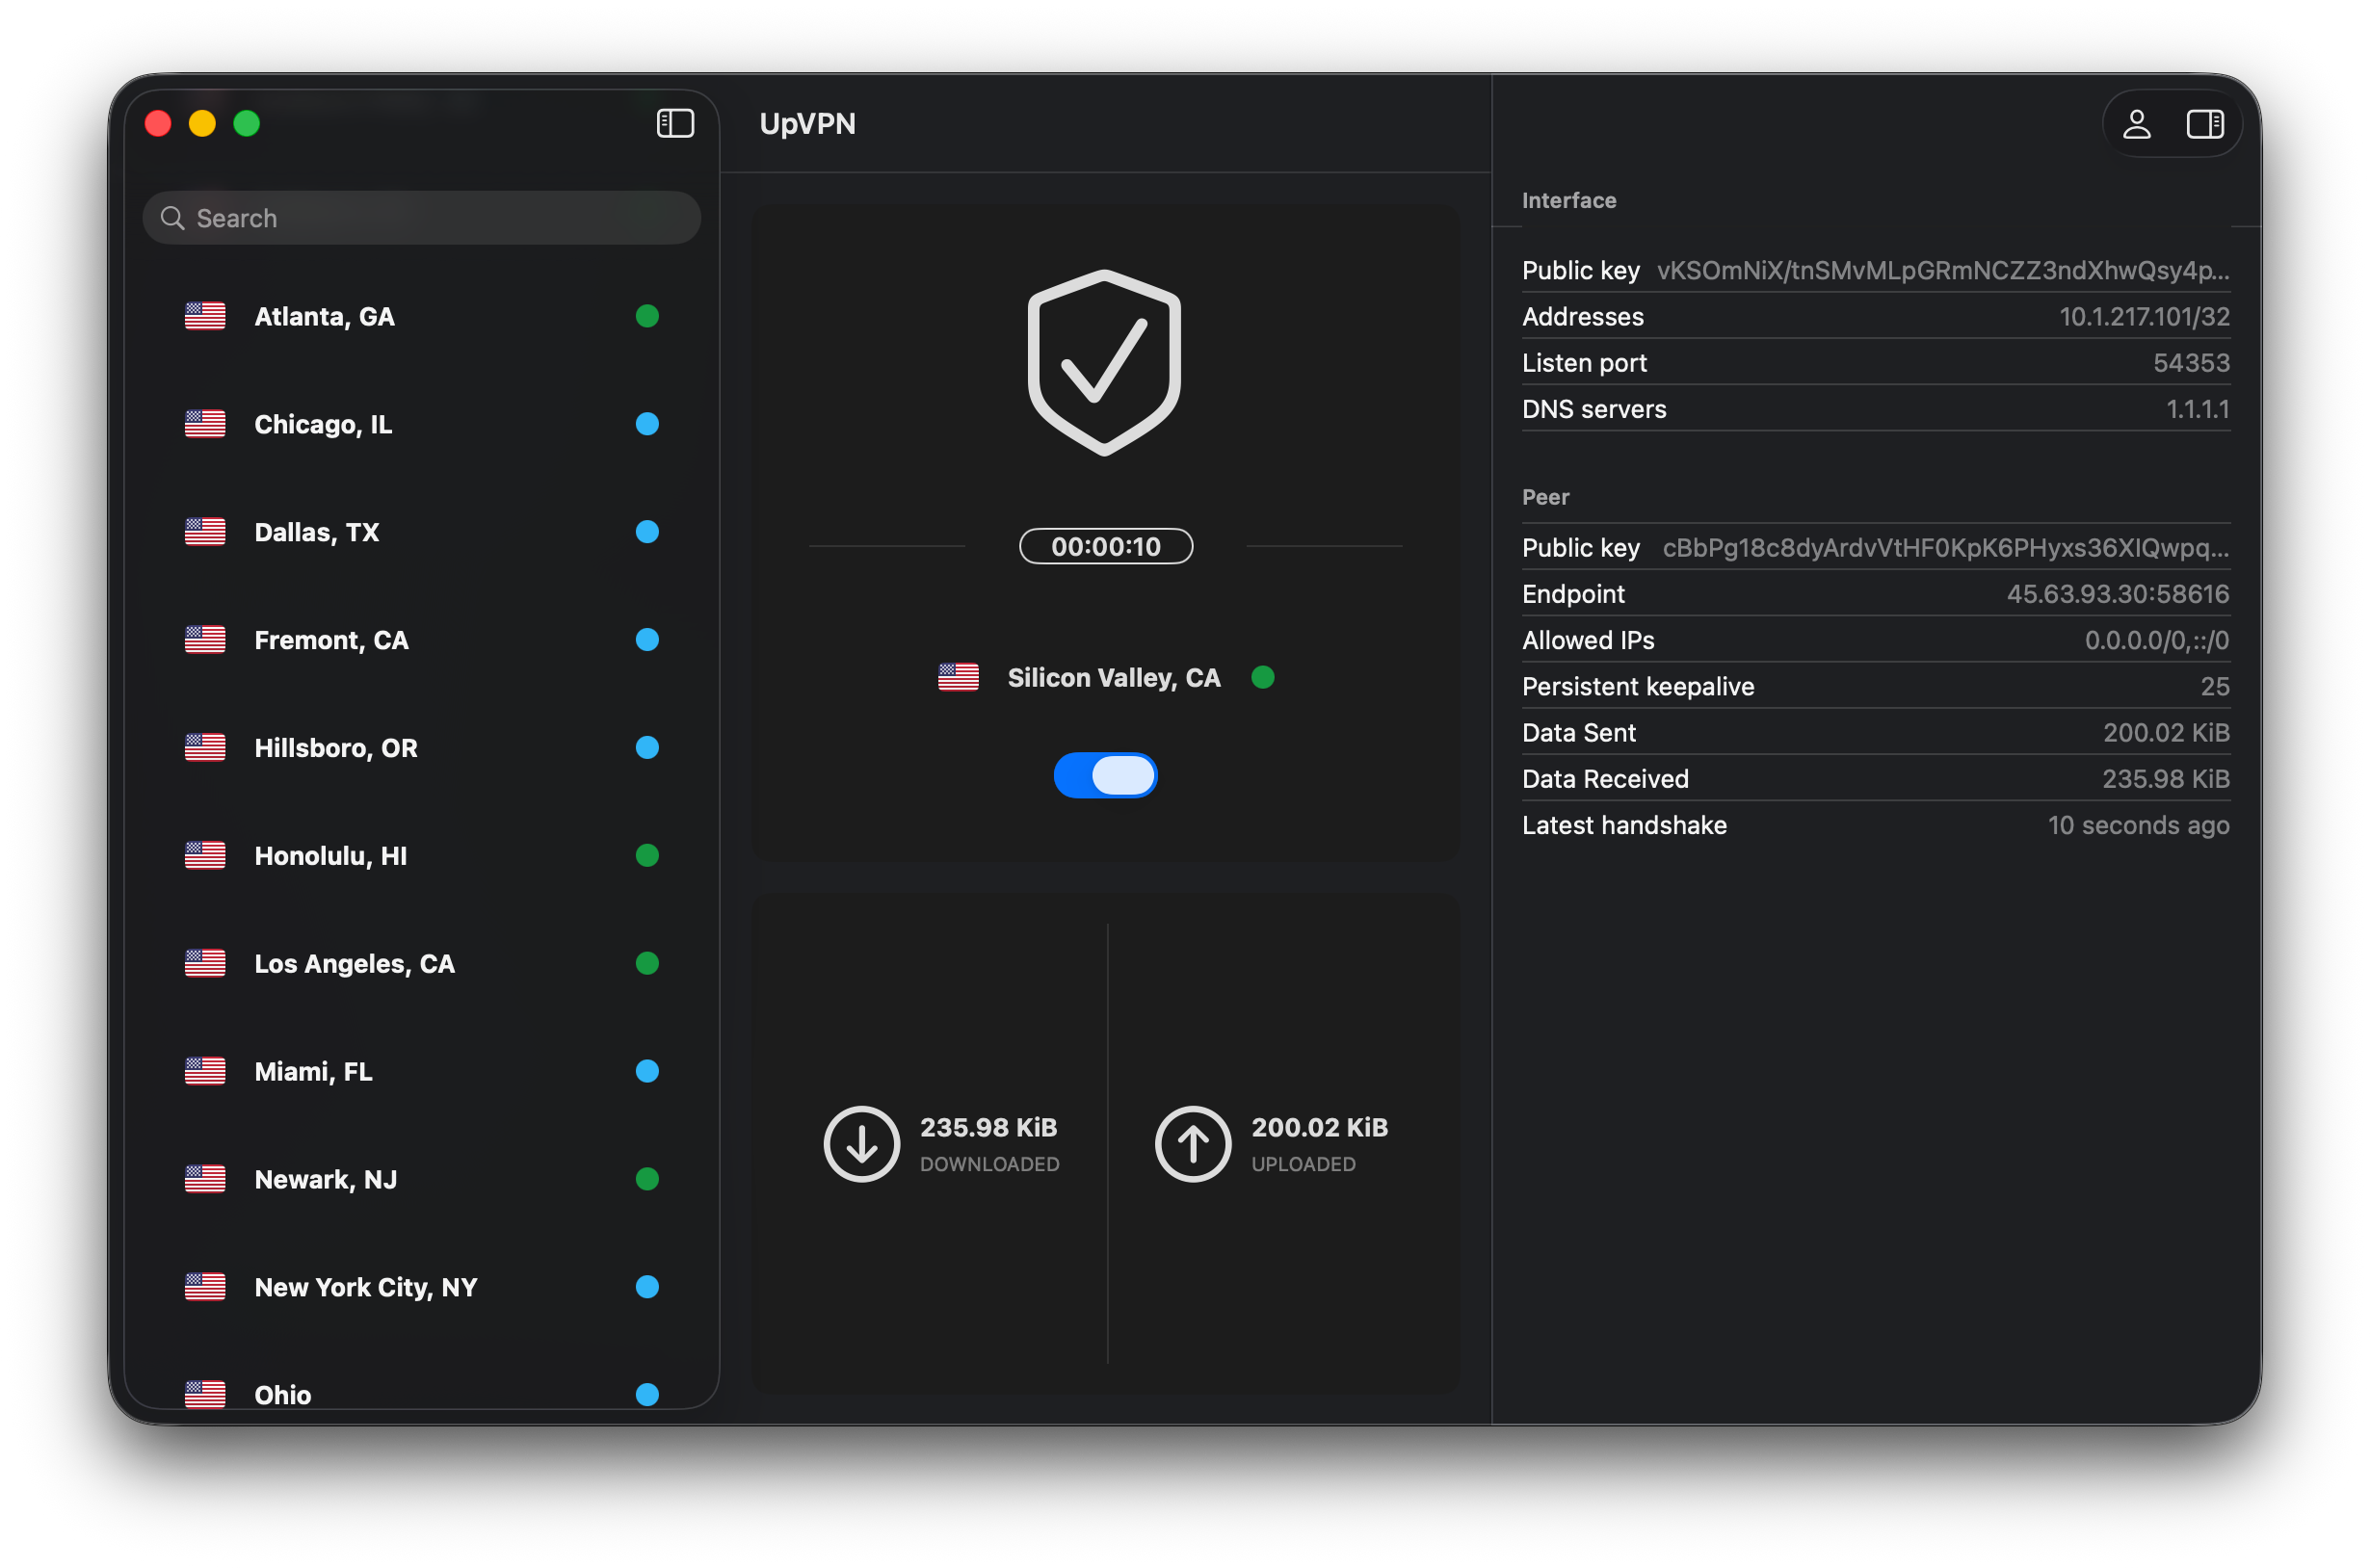Choose Newark, NJ from the list
2370x1568 pixels.
[x=421, y=1180]
